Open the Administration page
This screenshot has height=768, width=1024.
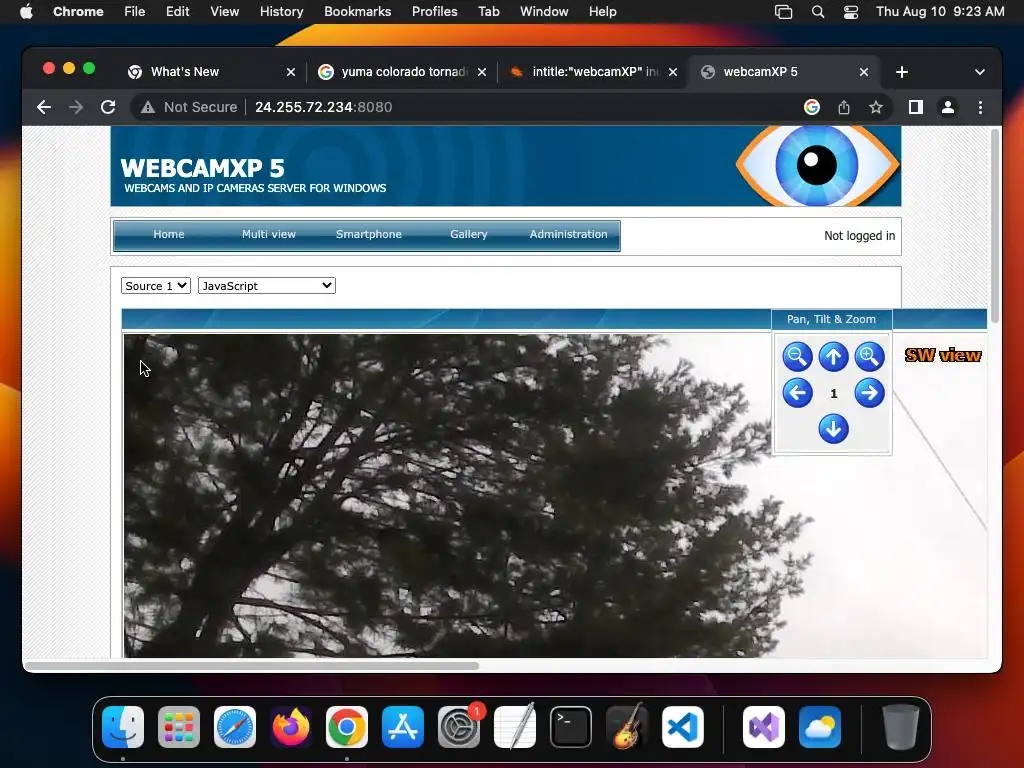(568, 234)
